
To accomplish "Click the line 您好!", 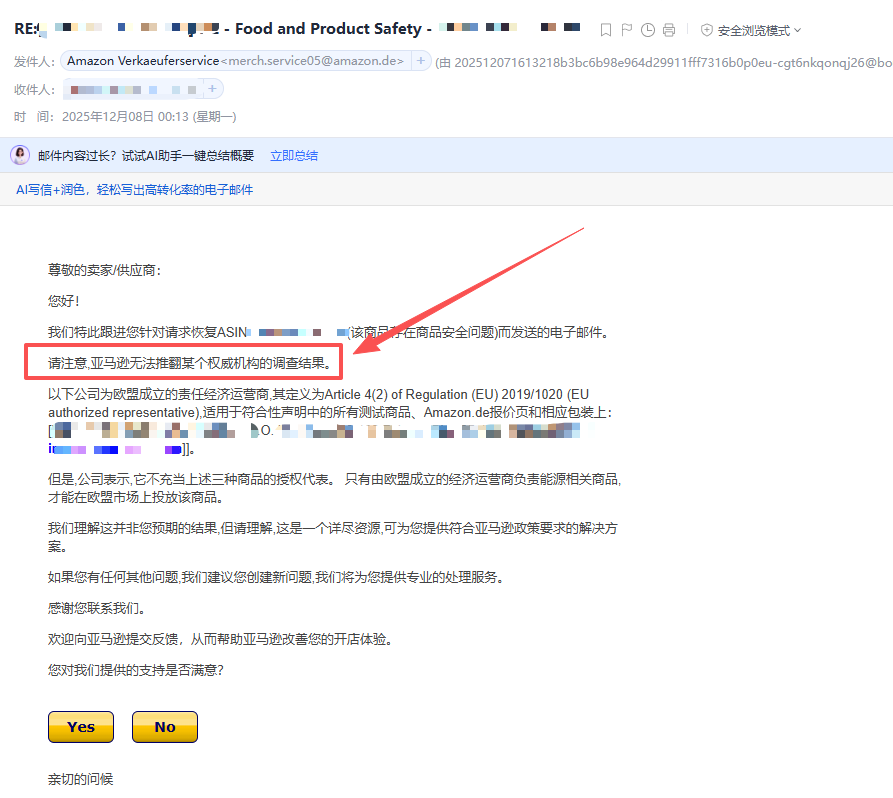I will pos(63,301).
